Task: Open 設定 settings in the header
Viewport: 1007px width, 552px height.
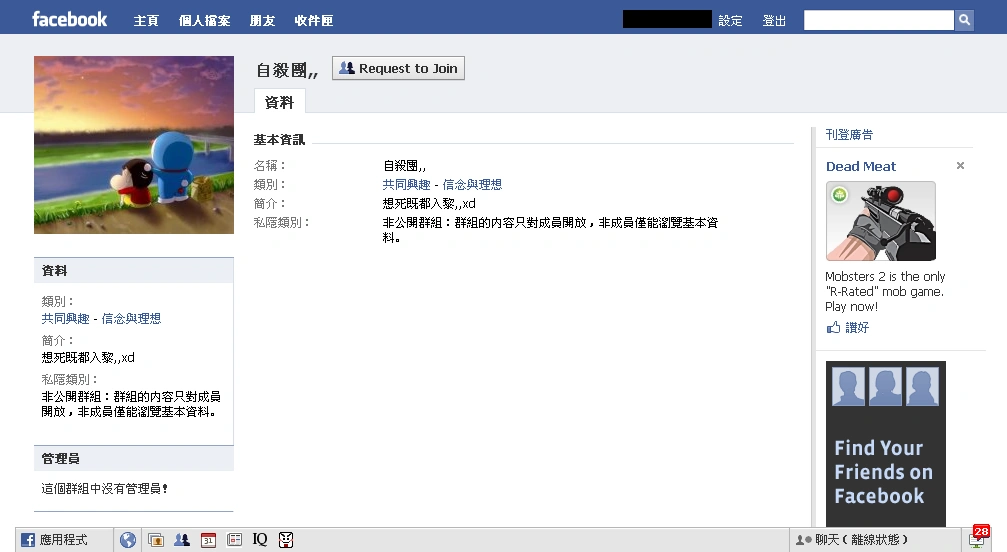Action: (x=730, y=21)
